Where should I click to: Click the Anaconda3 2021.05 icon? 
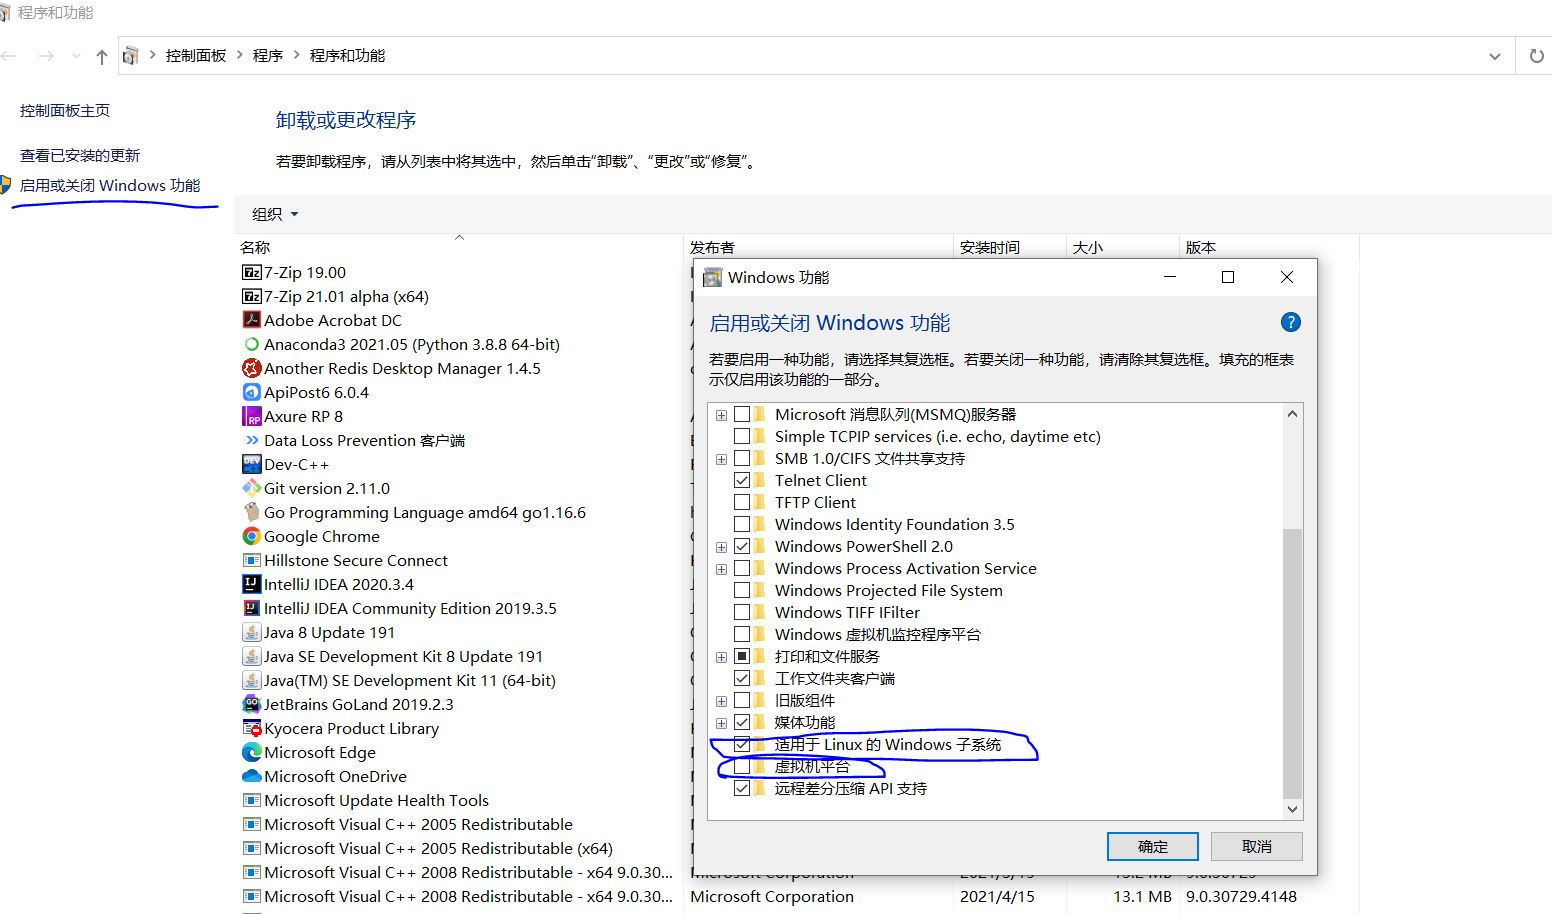(x=252, y=344)
